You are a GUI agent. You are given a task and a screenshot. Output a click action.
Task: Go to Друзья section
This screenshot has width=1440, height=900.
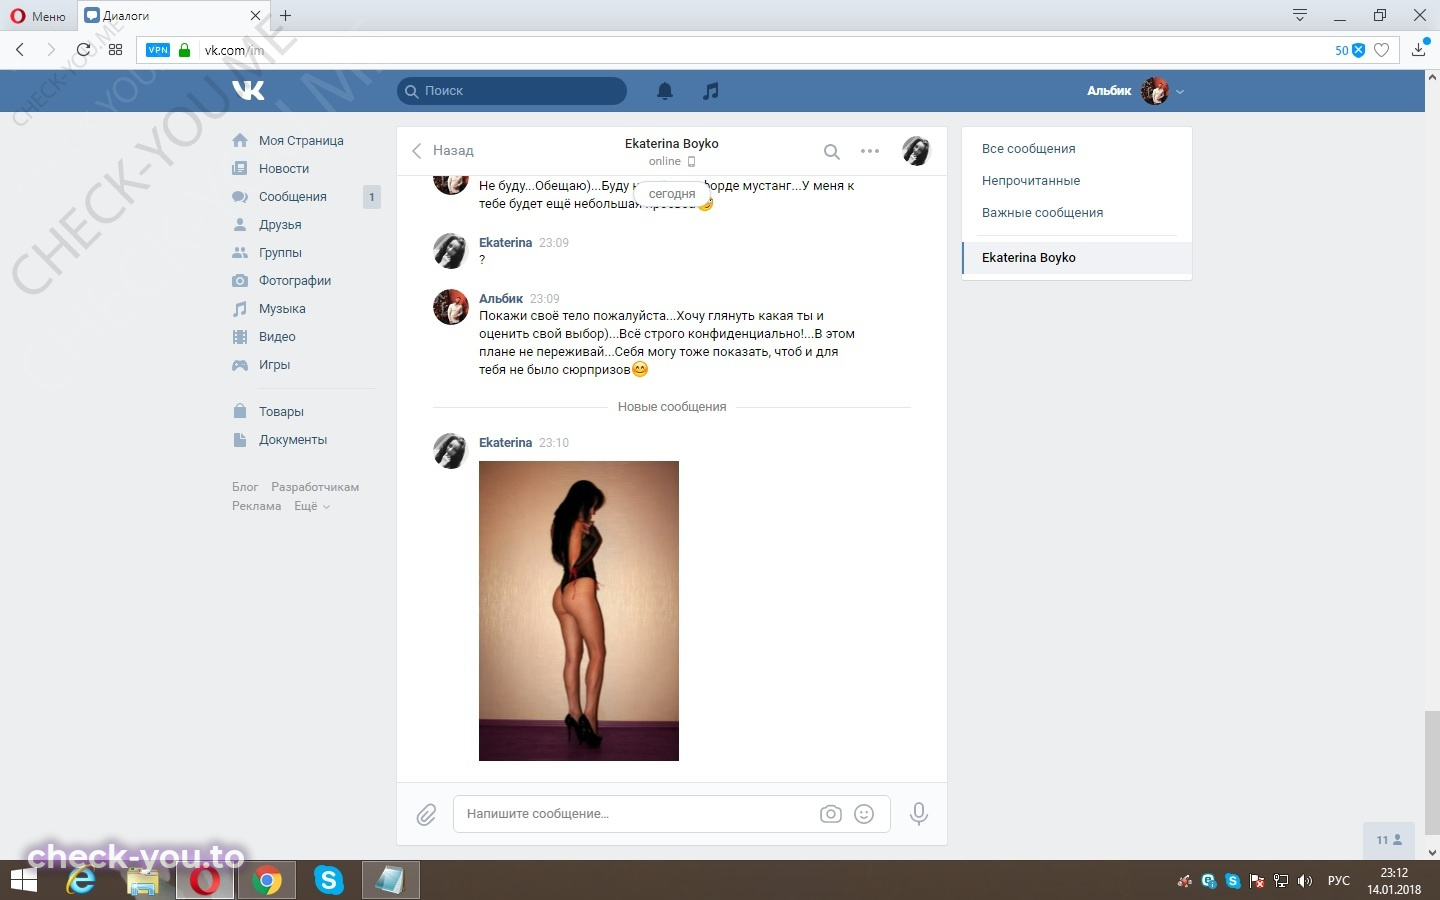pyautogui.click(x=280, y=225)
